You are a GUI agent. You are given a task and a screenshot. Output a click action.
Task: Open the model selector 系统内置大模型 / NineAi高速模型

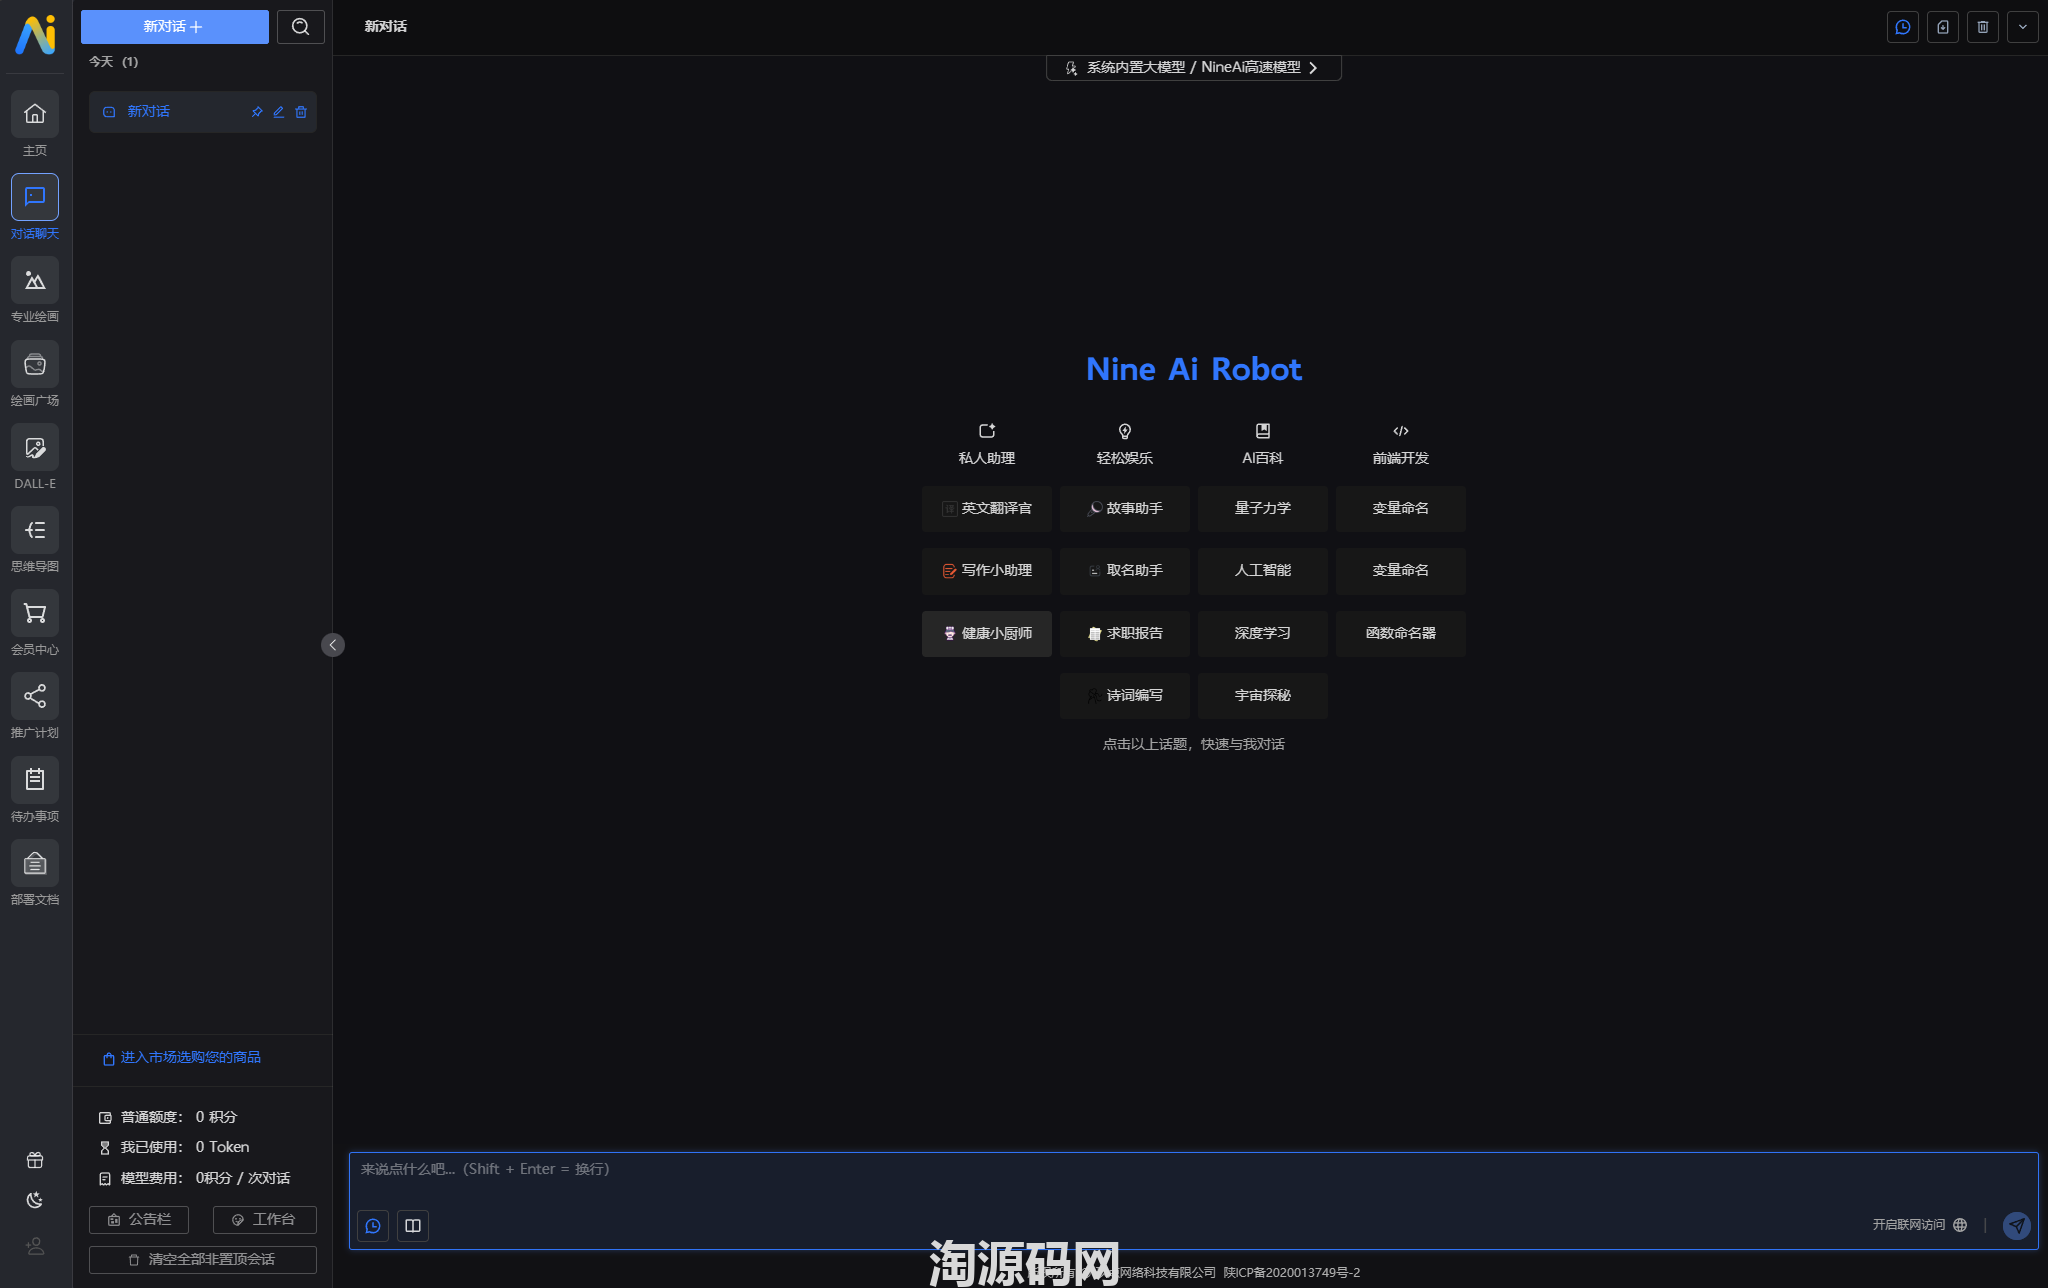coord(1193,67)
